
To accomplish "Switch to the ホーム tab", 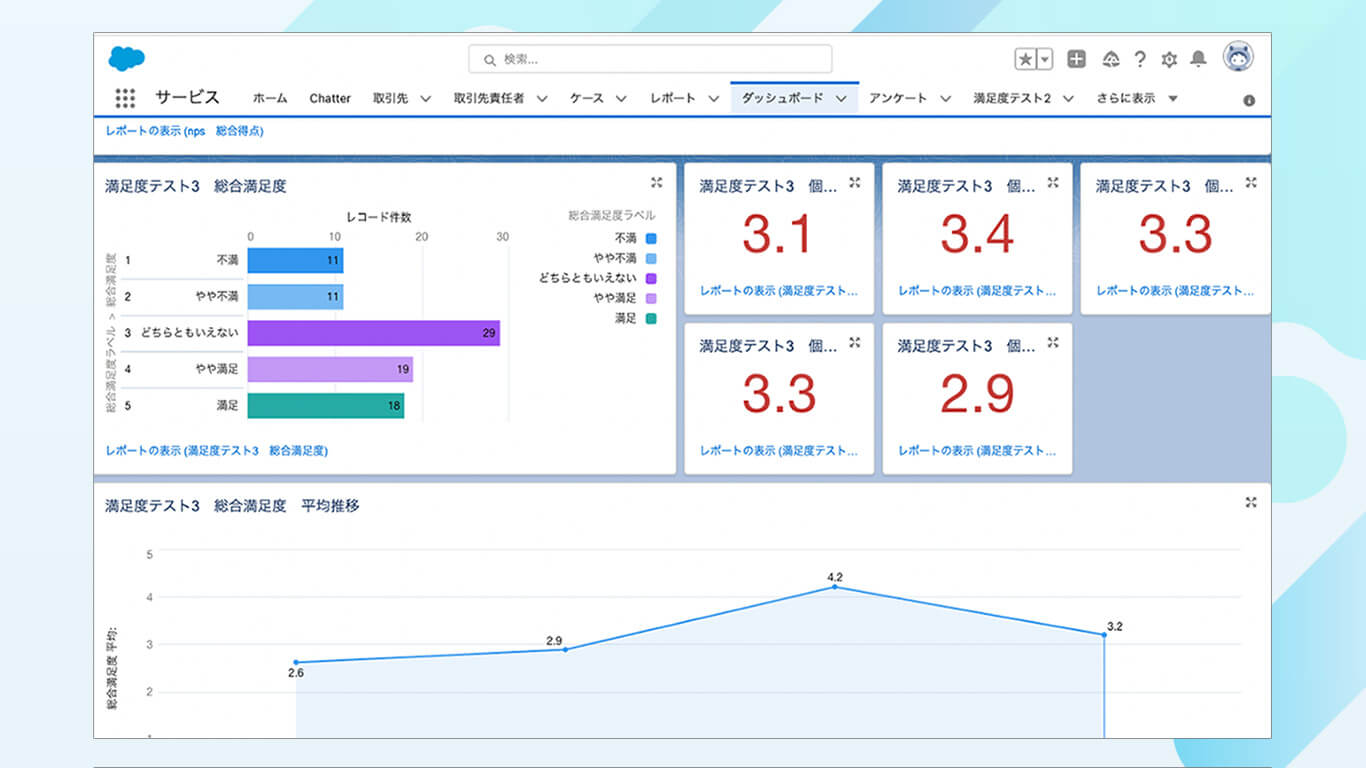I will click(x=270, y=98).
